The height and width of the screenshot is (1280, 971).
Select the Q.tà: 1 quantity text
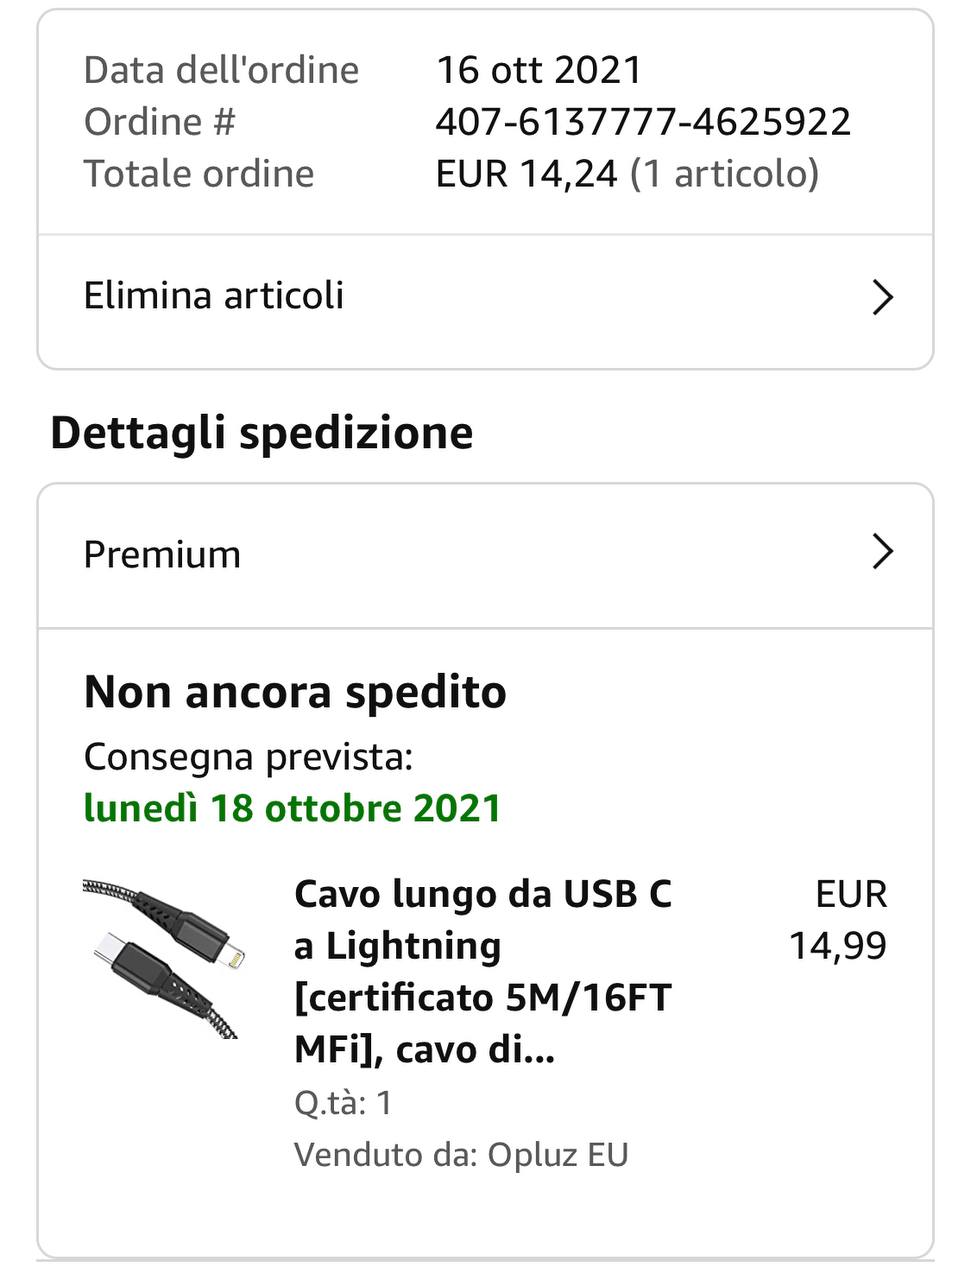coord(343,1103)
